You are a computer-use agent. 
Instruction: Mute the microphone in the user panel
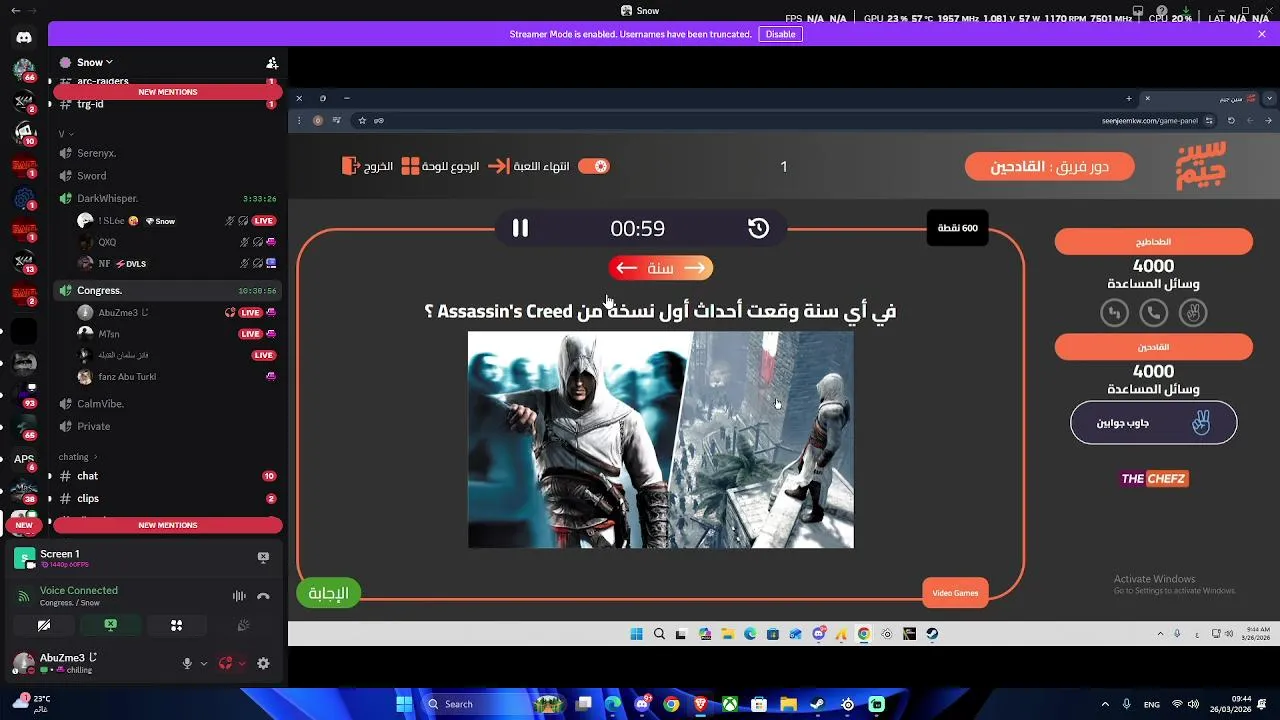pyautogui.click(x=187, y=663)
